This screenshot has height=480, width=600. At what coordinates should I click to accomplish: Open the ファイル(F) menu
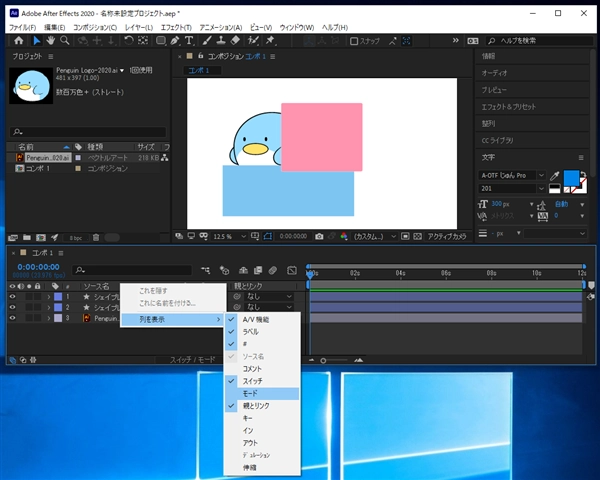pos(23,28)
